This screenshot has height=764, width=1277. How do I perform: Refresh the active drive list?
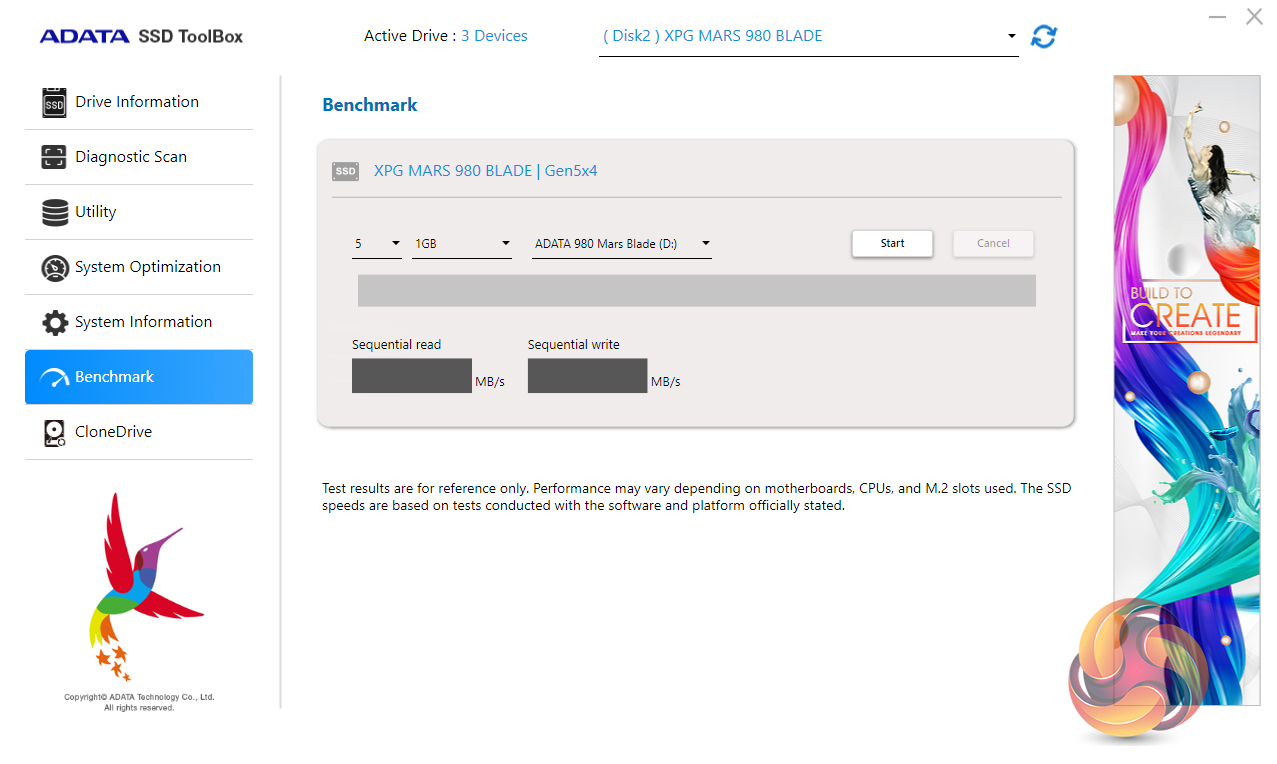1044,36
